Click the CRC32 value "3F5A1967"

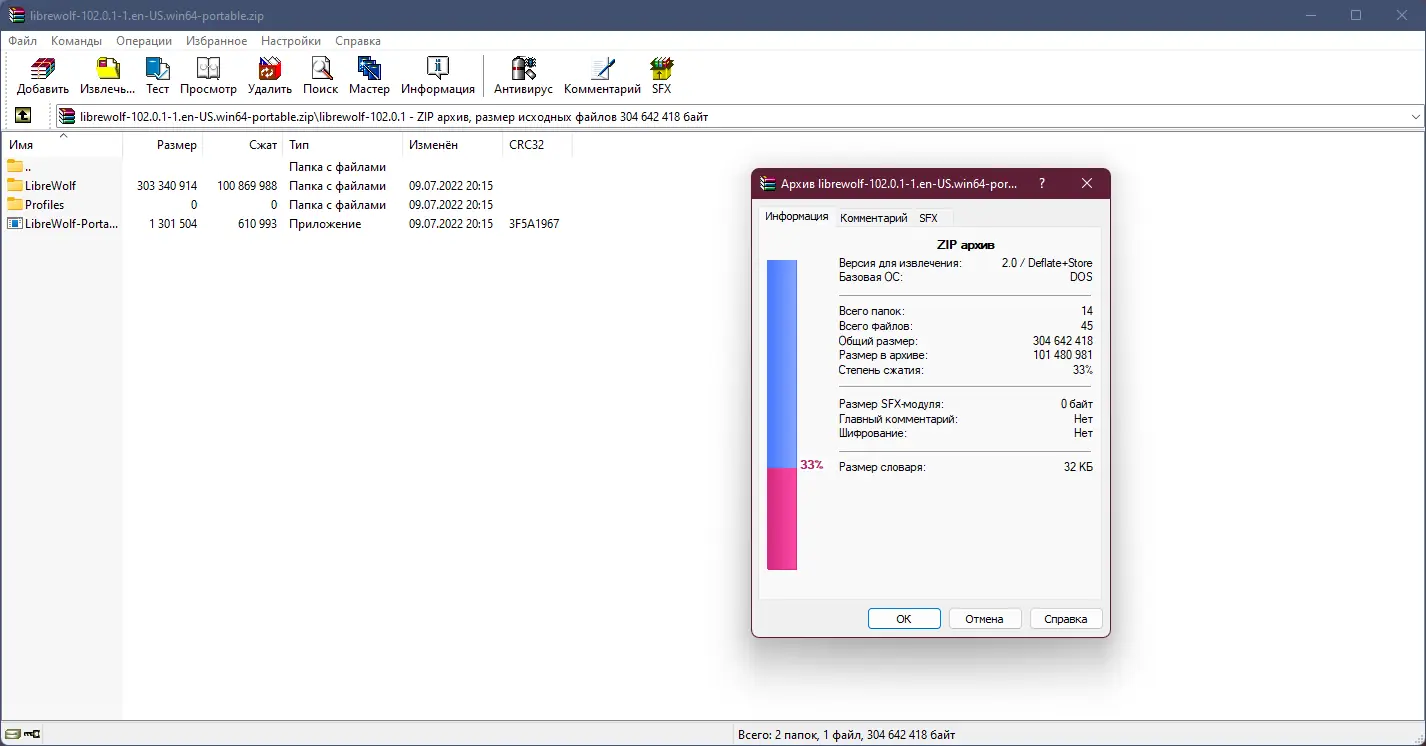pyautogui.click(x=534, y=224)
